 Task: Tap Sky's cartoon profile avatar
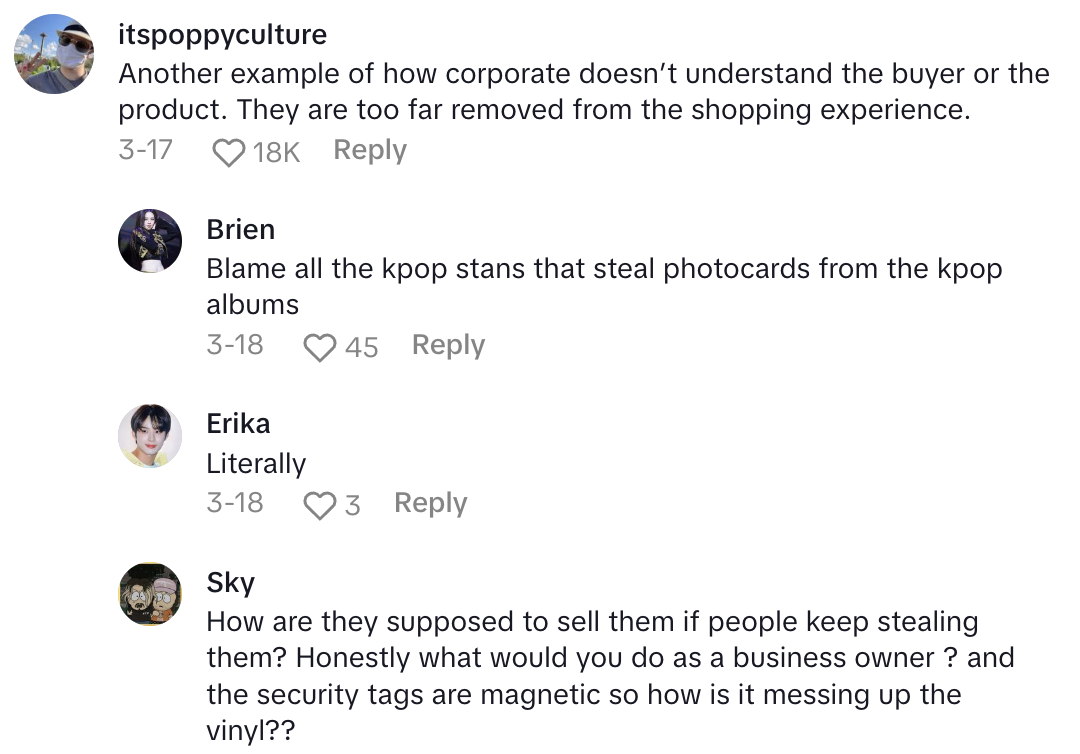pyautogui.click(x=150, y=594)
